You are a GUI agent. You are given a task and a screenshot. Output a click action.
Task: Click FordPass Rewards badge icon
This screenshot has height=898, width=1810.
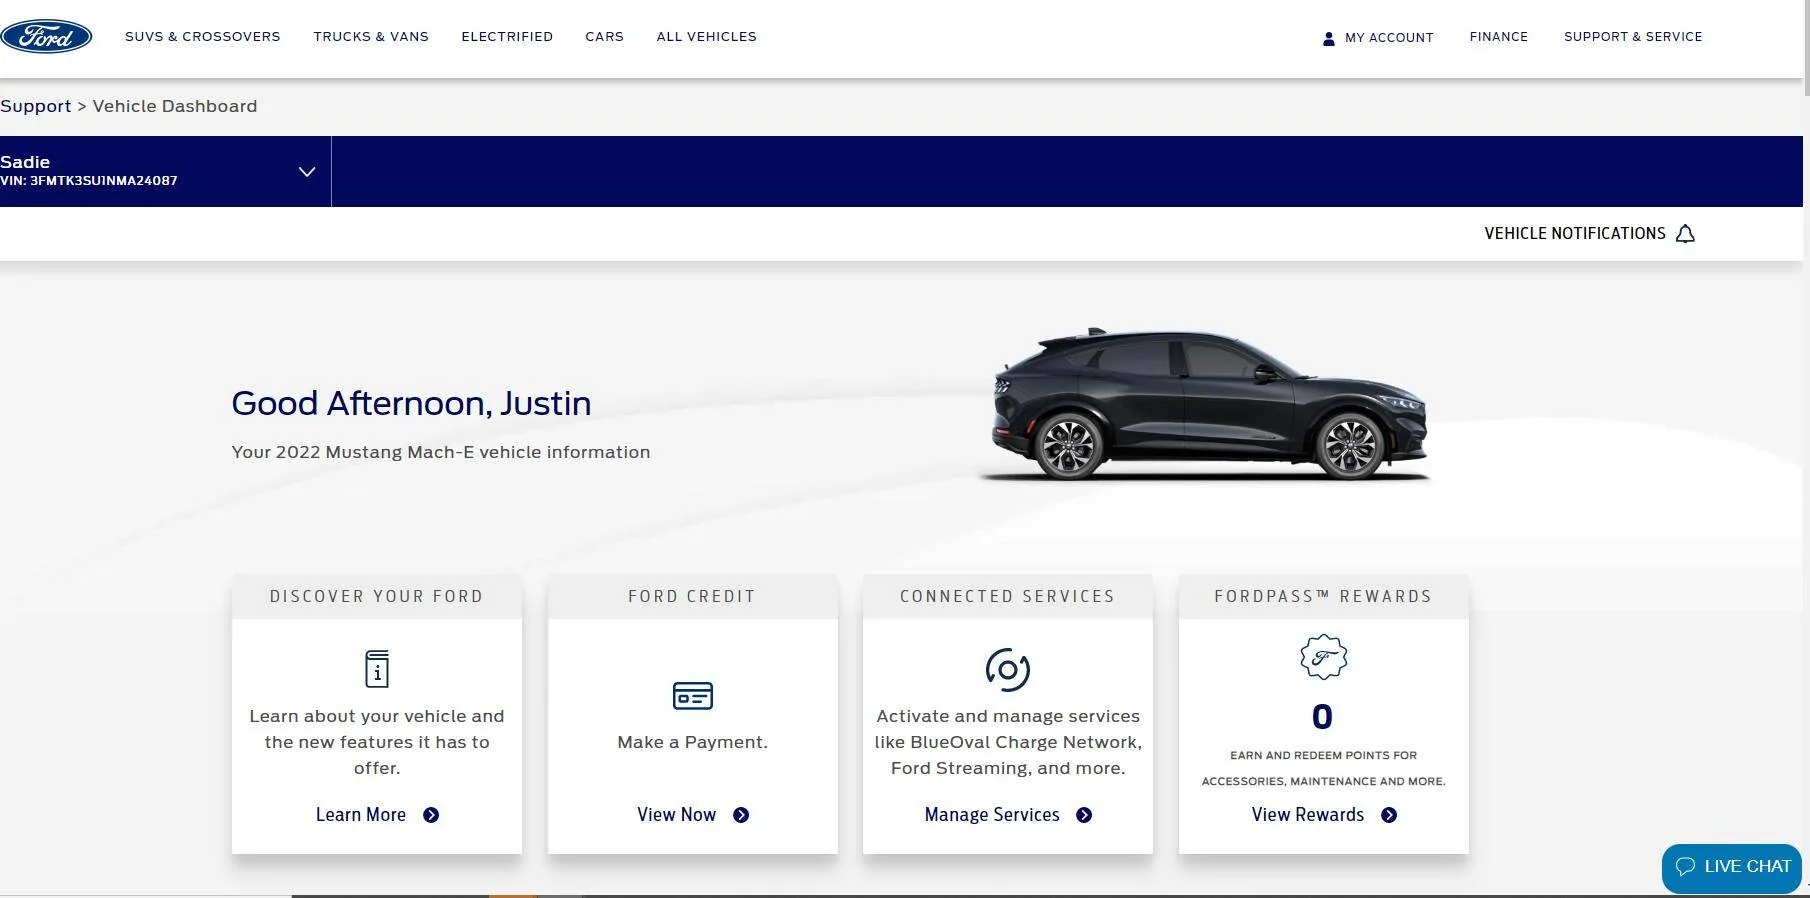click(1323, 657)
